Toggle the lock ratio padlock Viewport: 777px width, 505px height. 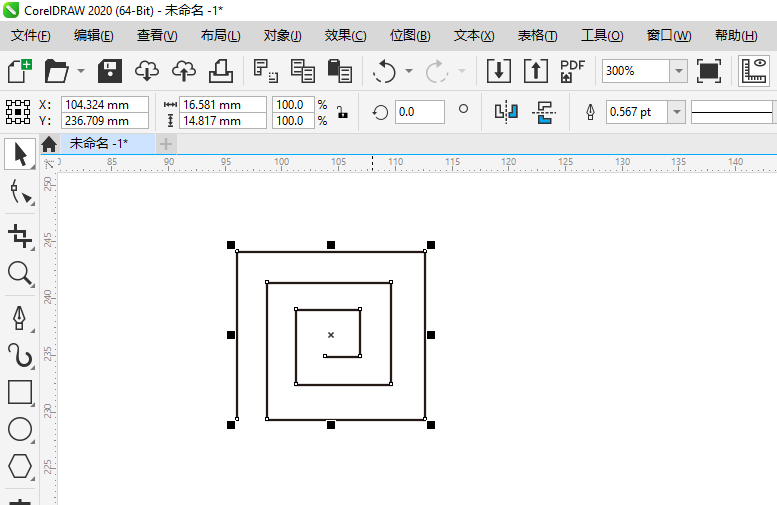342,112
